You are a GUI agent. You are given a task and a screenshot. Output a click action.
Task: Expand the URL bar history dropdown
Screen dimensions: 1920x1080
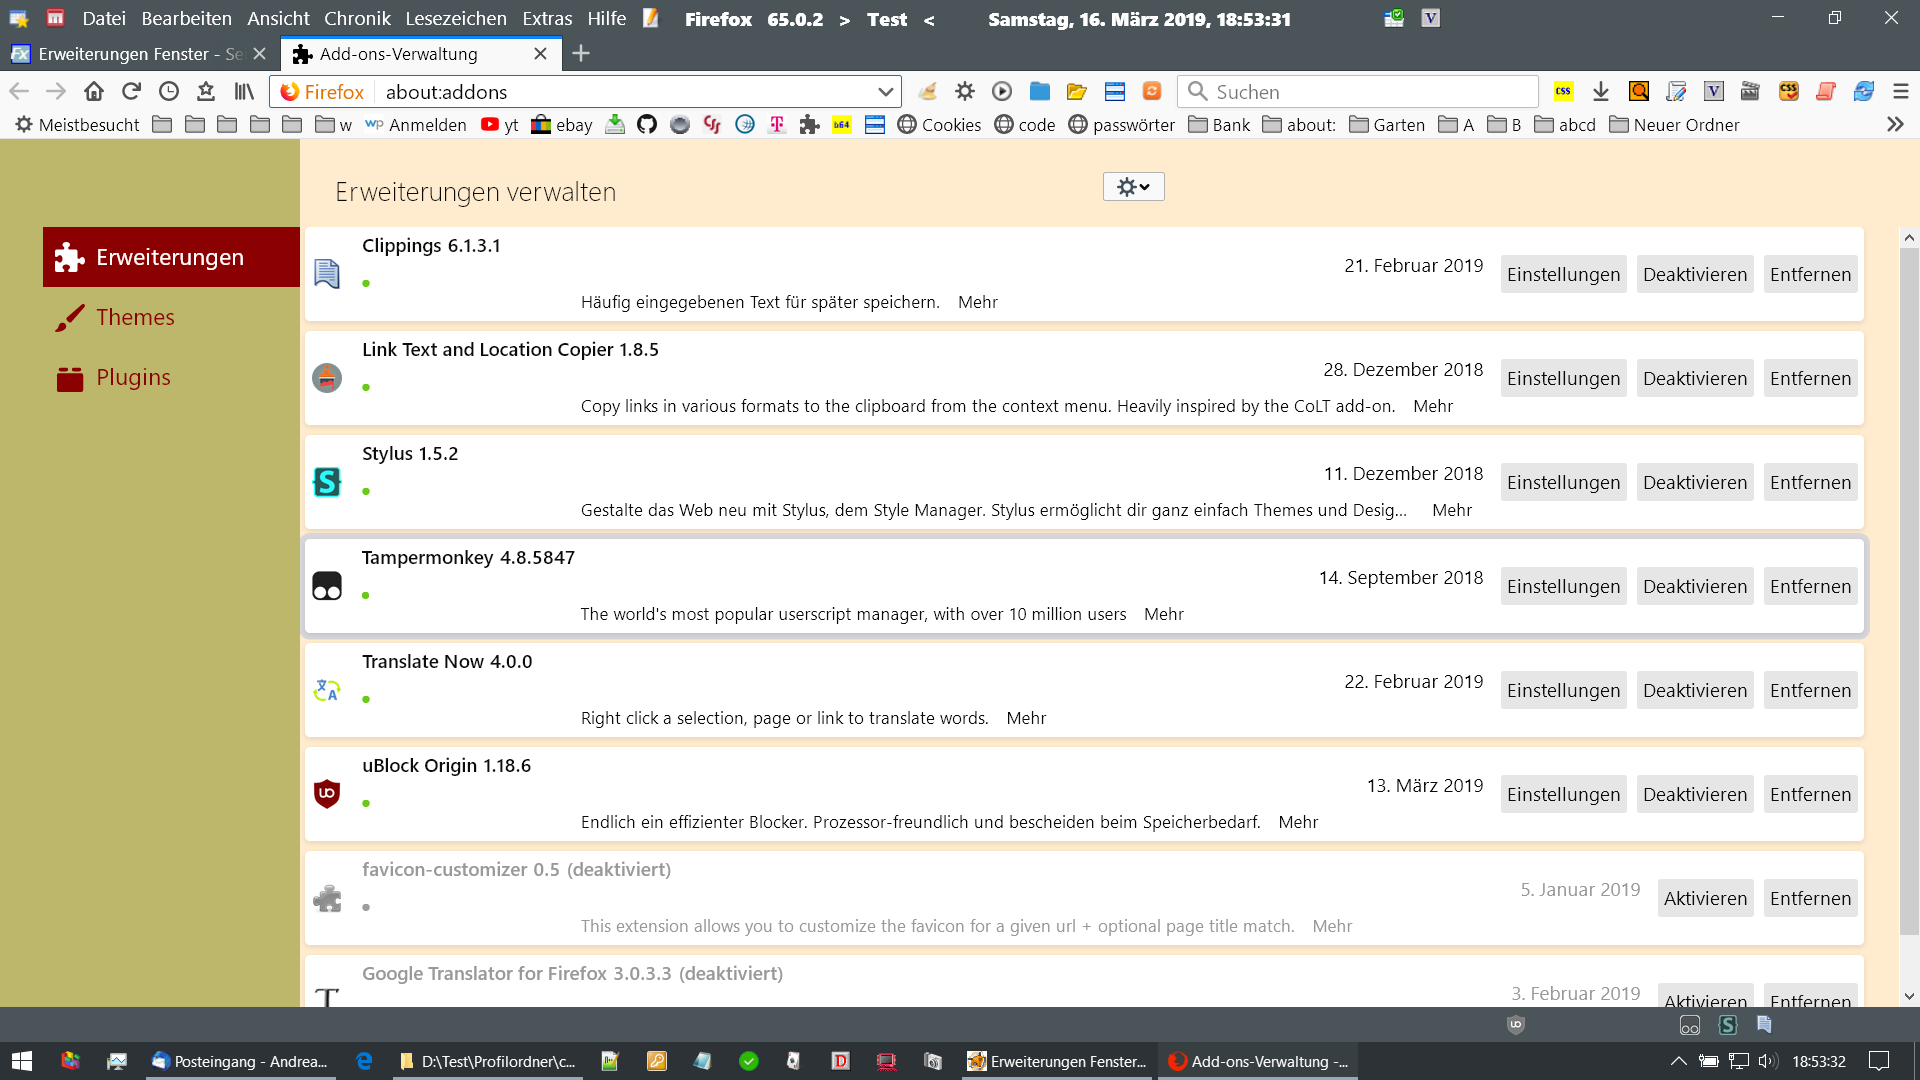coord(885,92)
